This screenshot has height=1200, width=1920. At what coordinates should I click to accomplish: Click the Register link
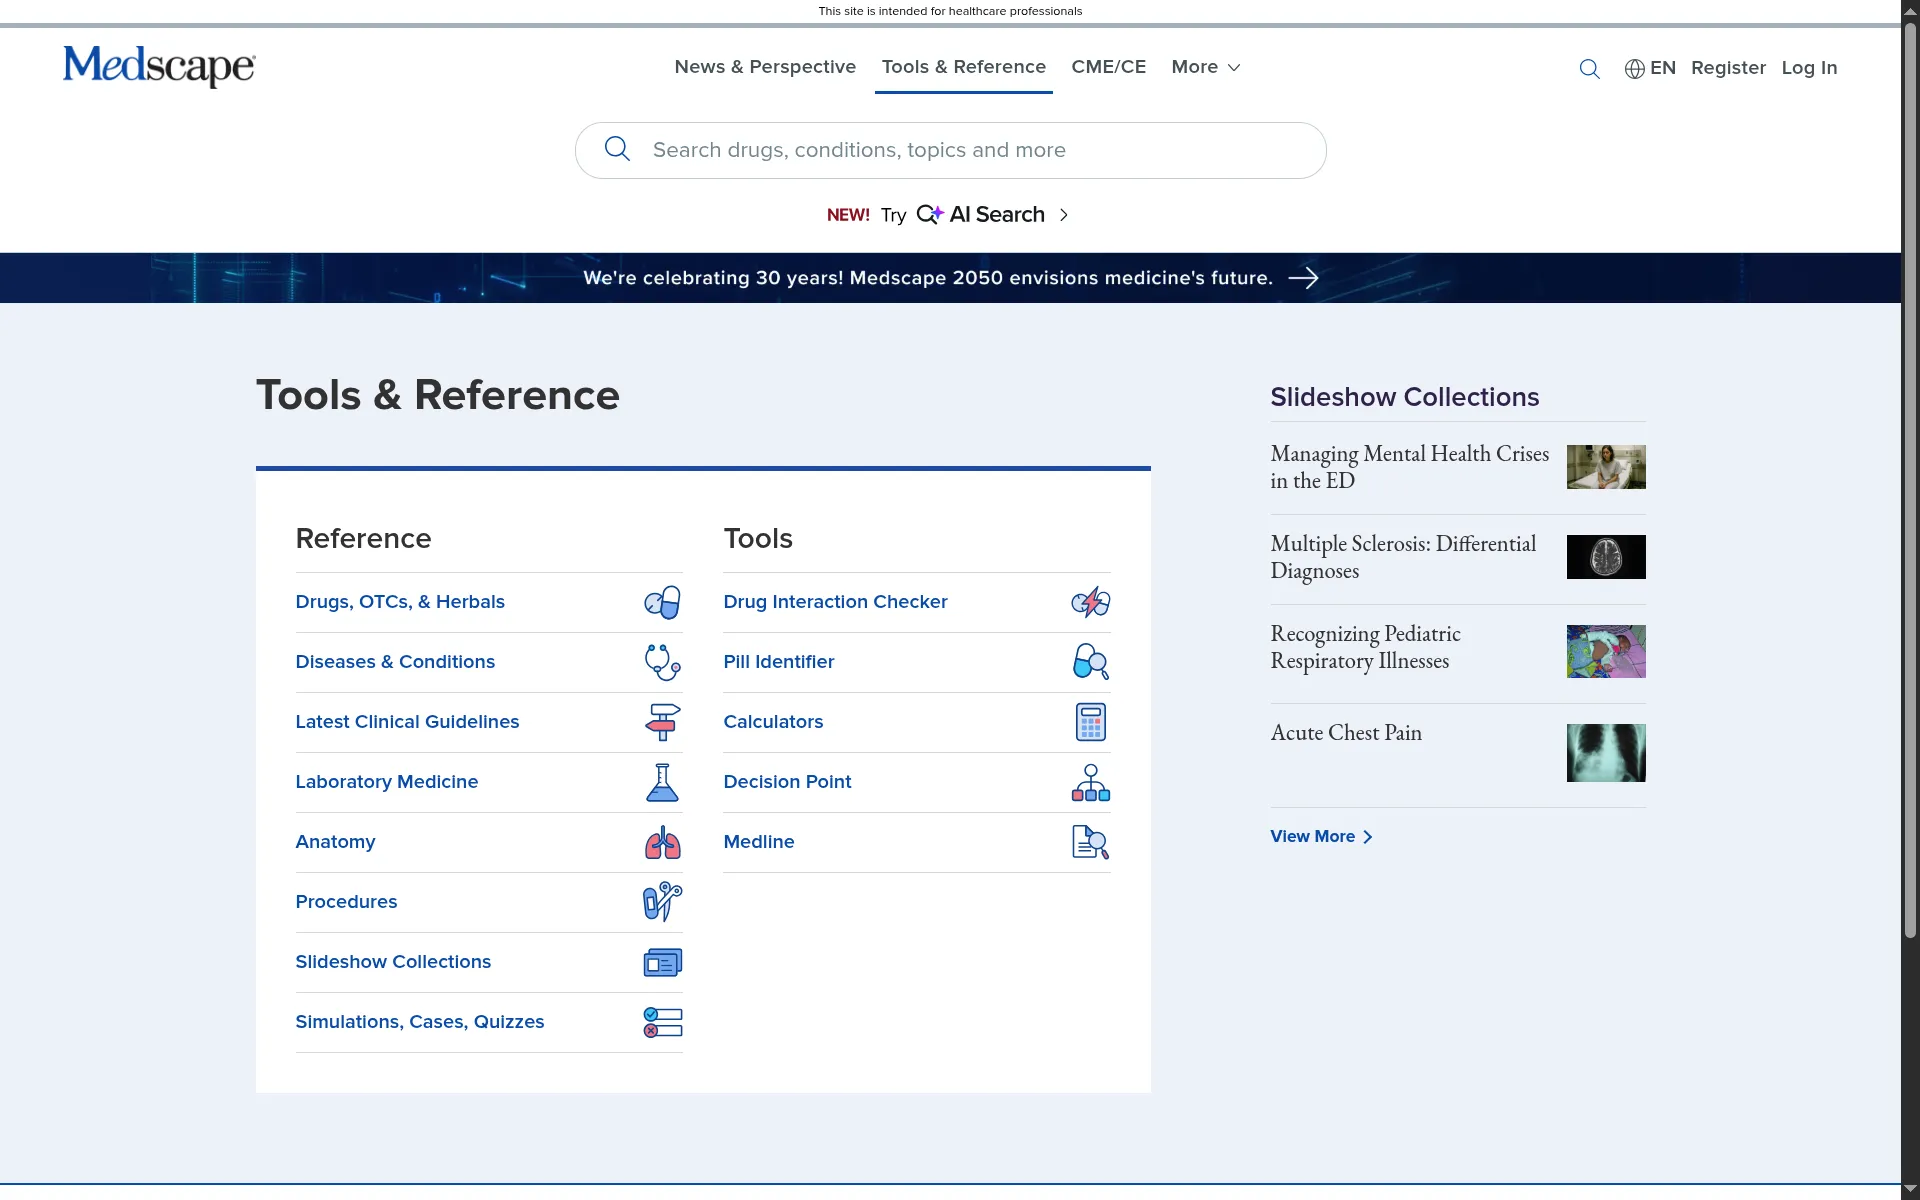pos(1729,68)
